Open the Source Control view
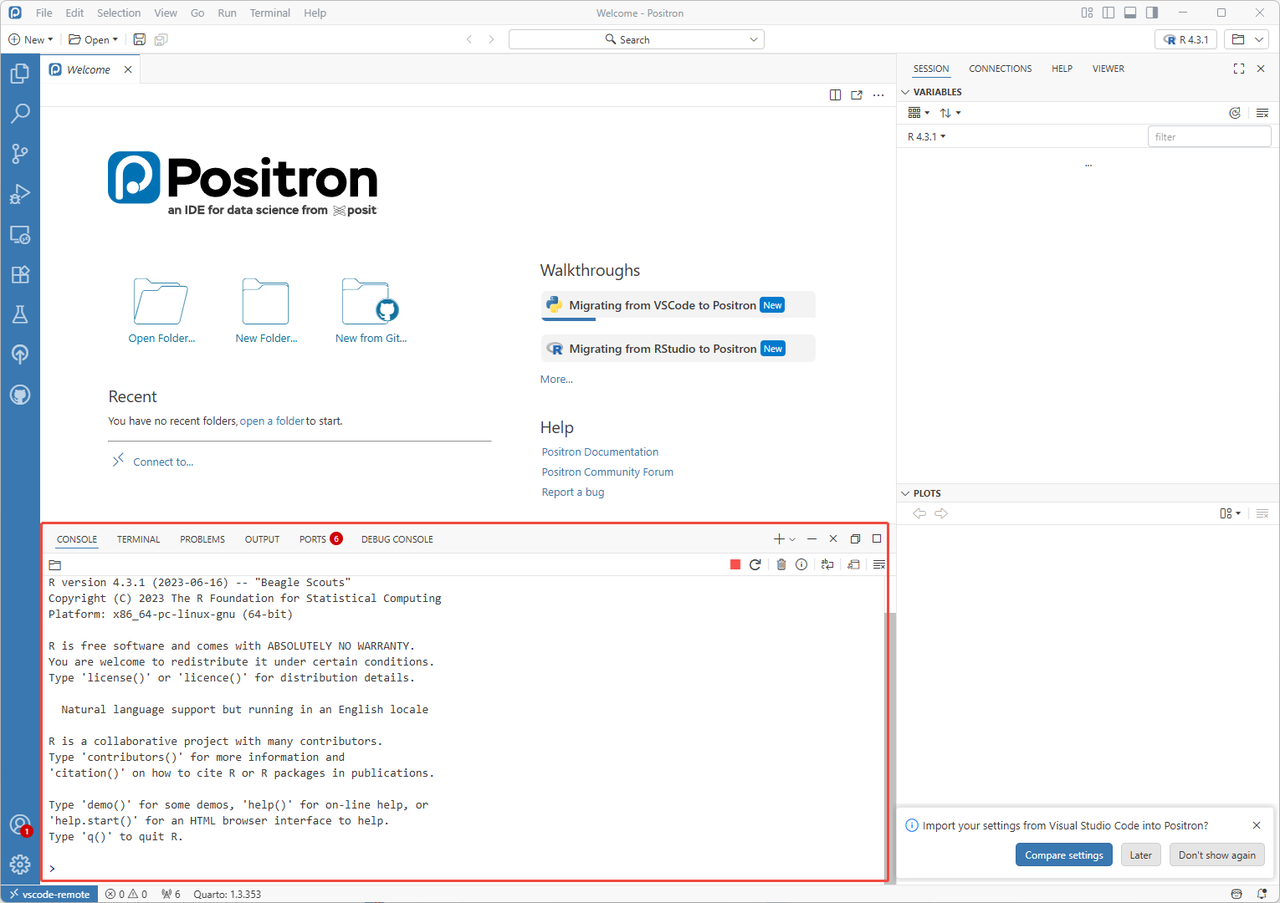The image size is (1280, 903). click(x=20, y=153)
